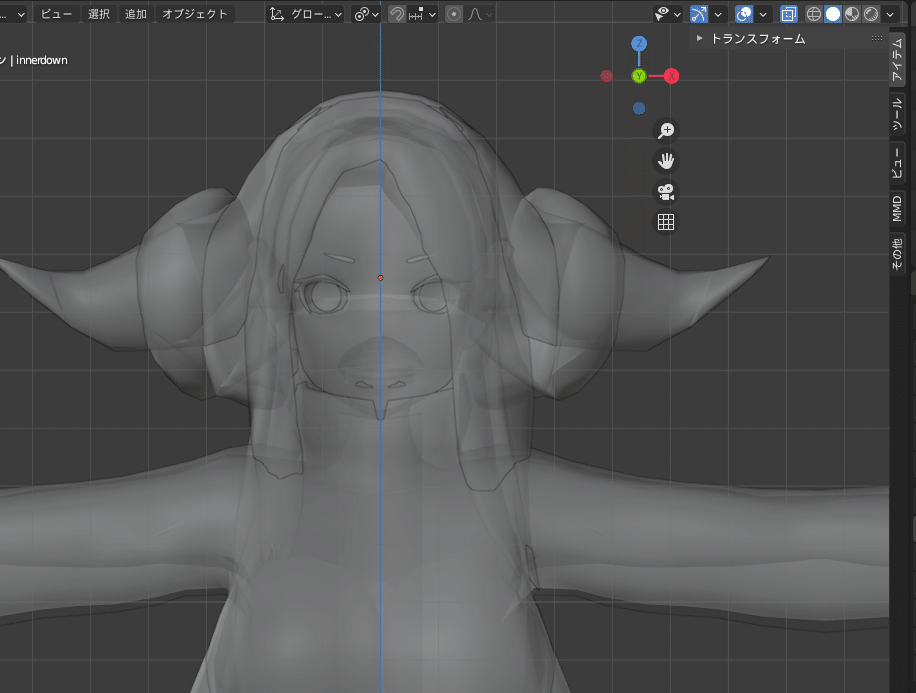916x693 pixels.
Task: Grab the トランスフォーム panel drag handle dots
Action: pos(877,38)
